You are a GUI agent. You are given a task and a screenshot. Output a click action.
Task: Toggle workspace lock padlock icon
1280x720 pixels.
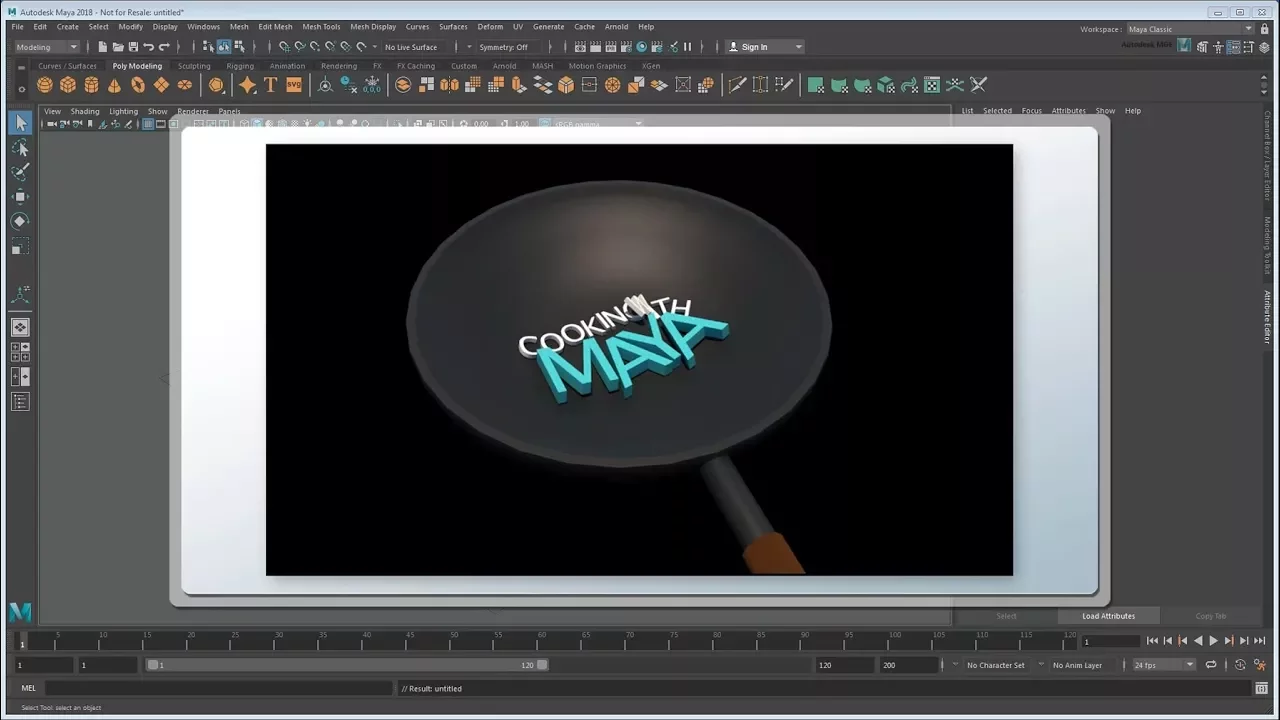click(x=1264, y=29)
